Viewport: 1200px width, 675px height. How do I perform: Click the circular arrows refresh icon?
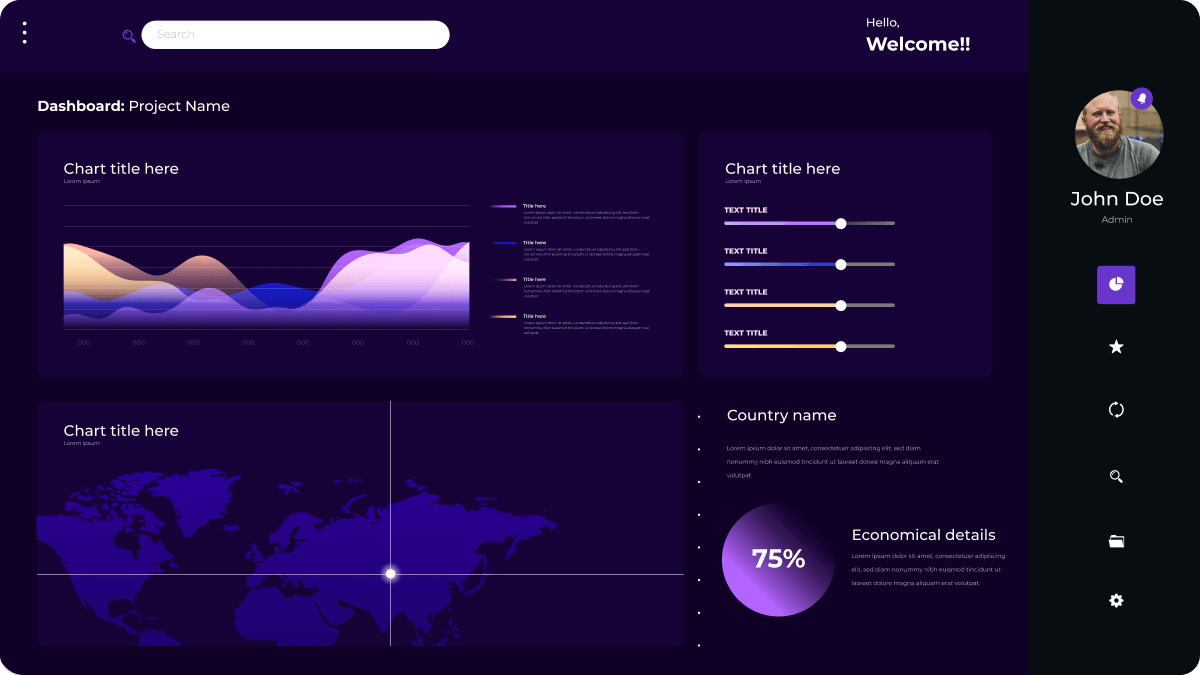(1116, 409)
